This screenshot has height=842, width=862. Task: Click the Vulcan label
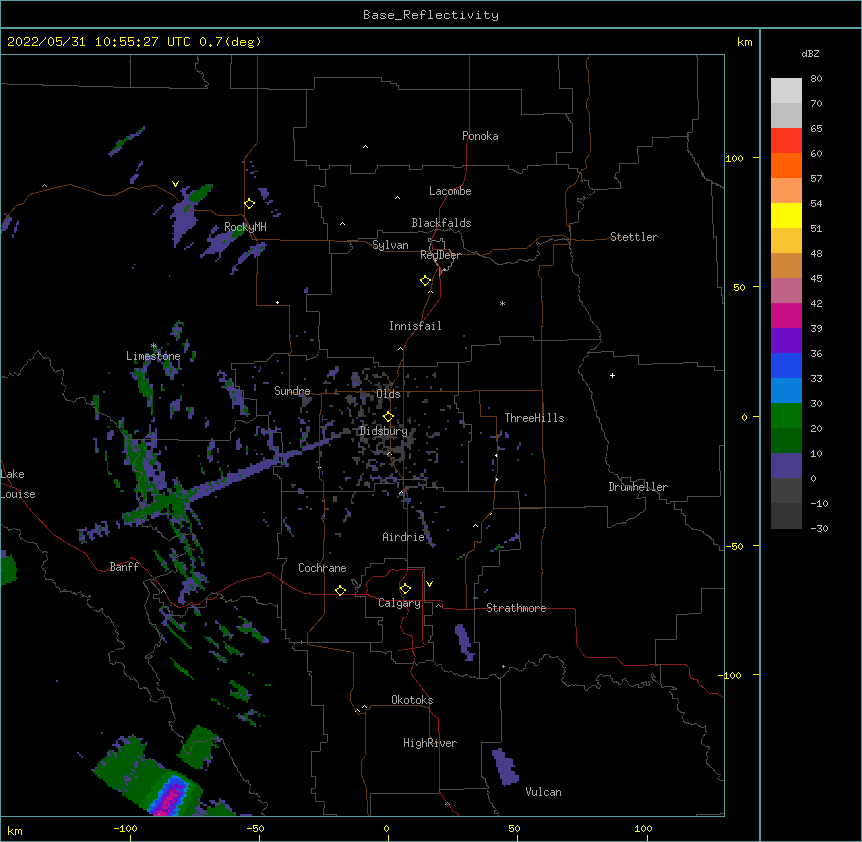coord(543,792)
